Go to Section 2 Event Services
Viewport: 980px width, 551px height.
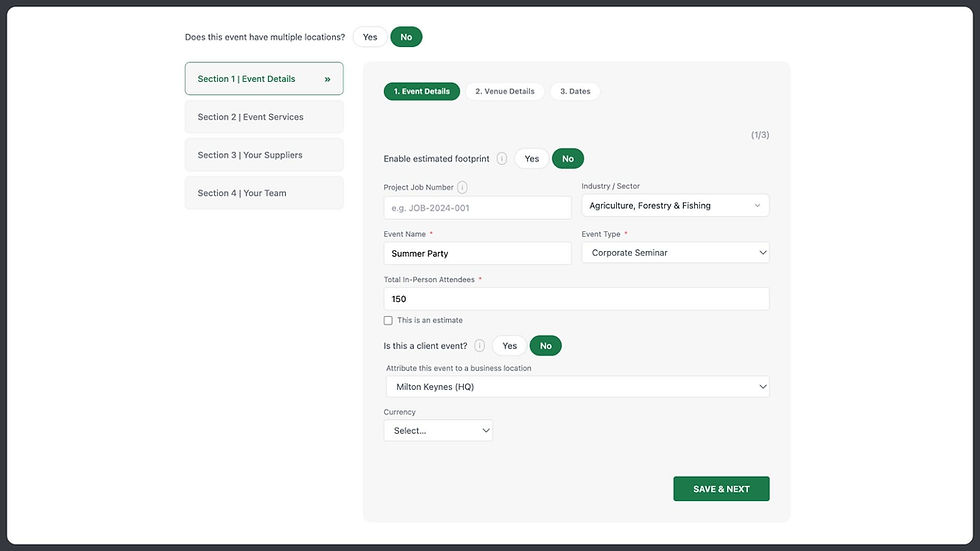click(x=264, y=117)
